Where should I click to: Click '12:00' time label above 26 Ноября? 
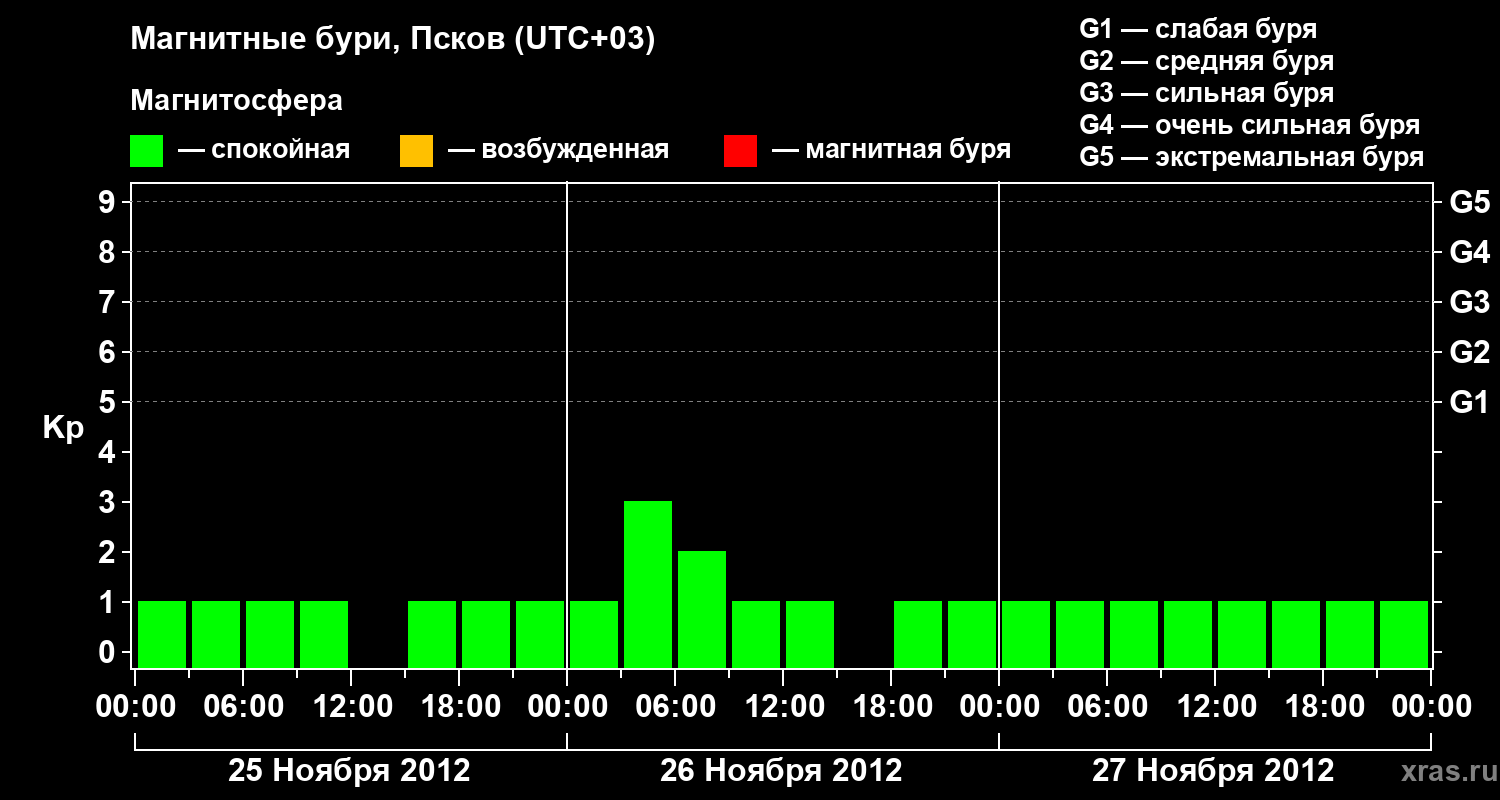tap(783, 707)
